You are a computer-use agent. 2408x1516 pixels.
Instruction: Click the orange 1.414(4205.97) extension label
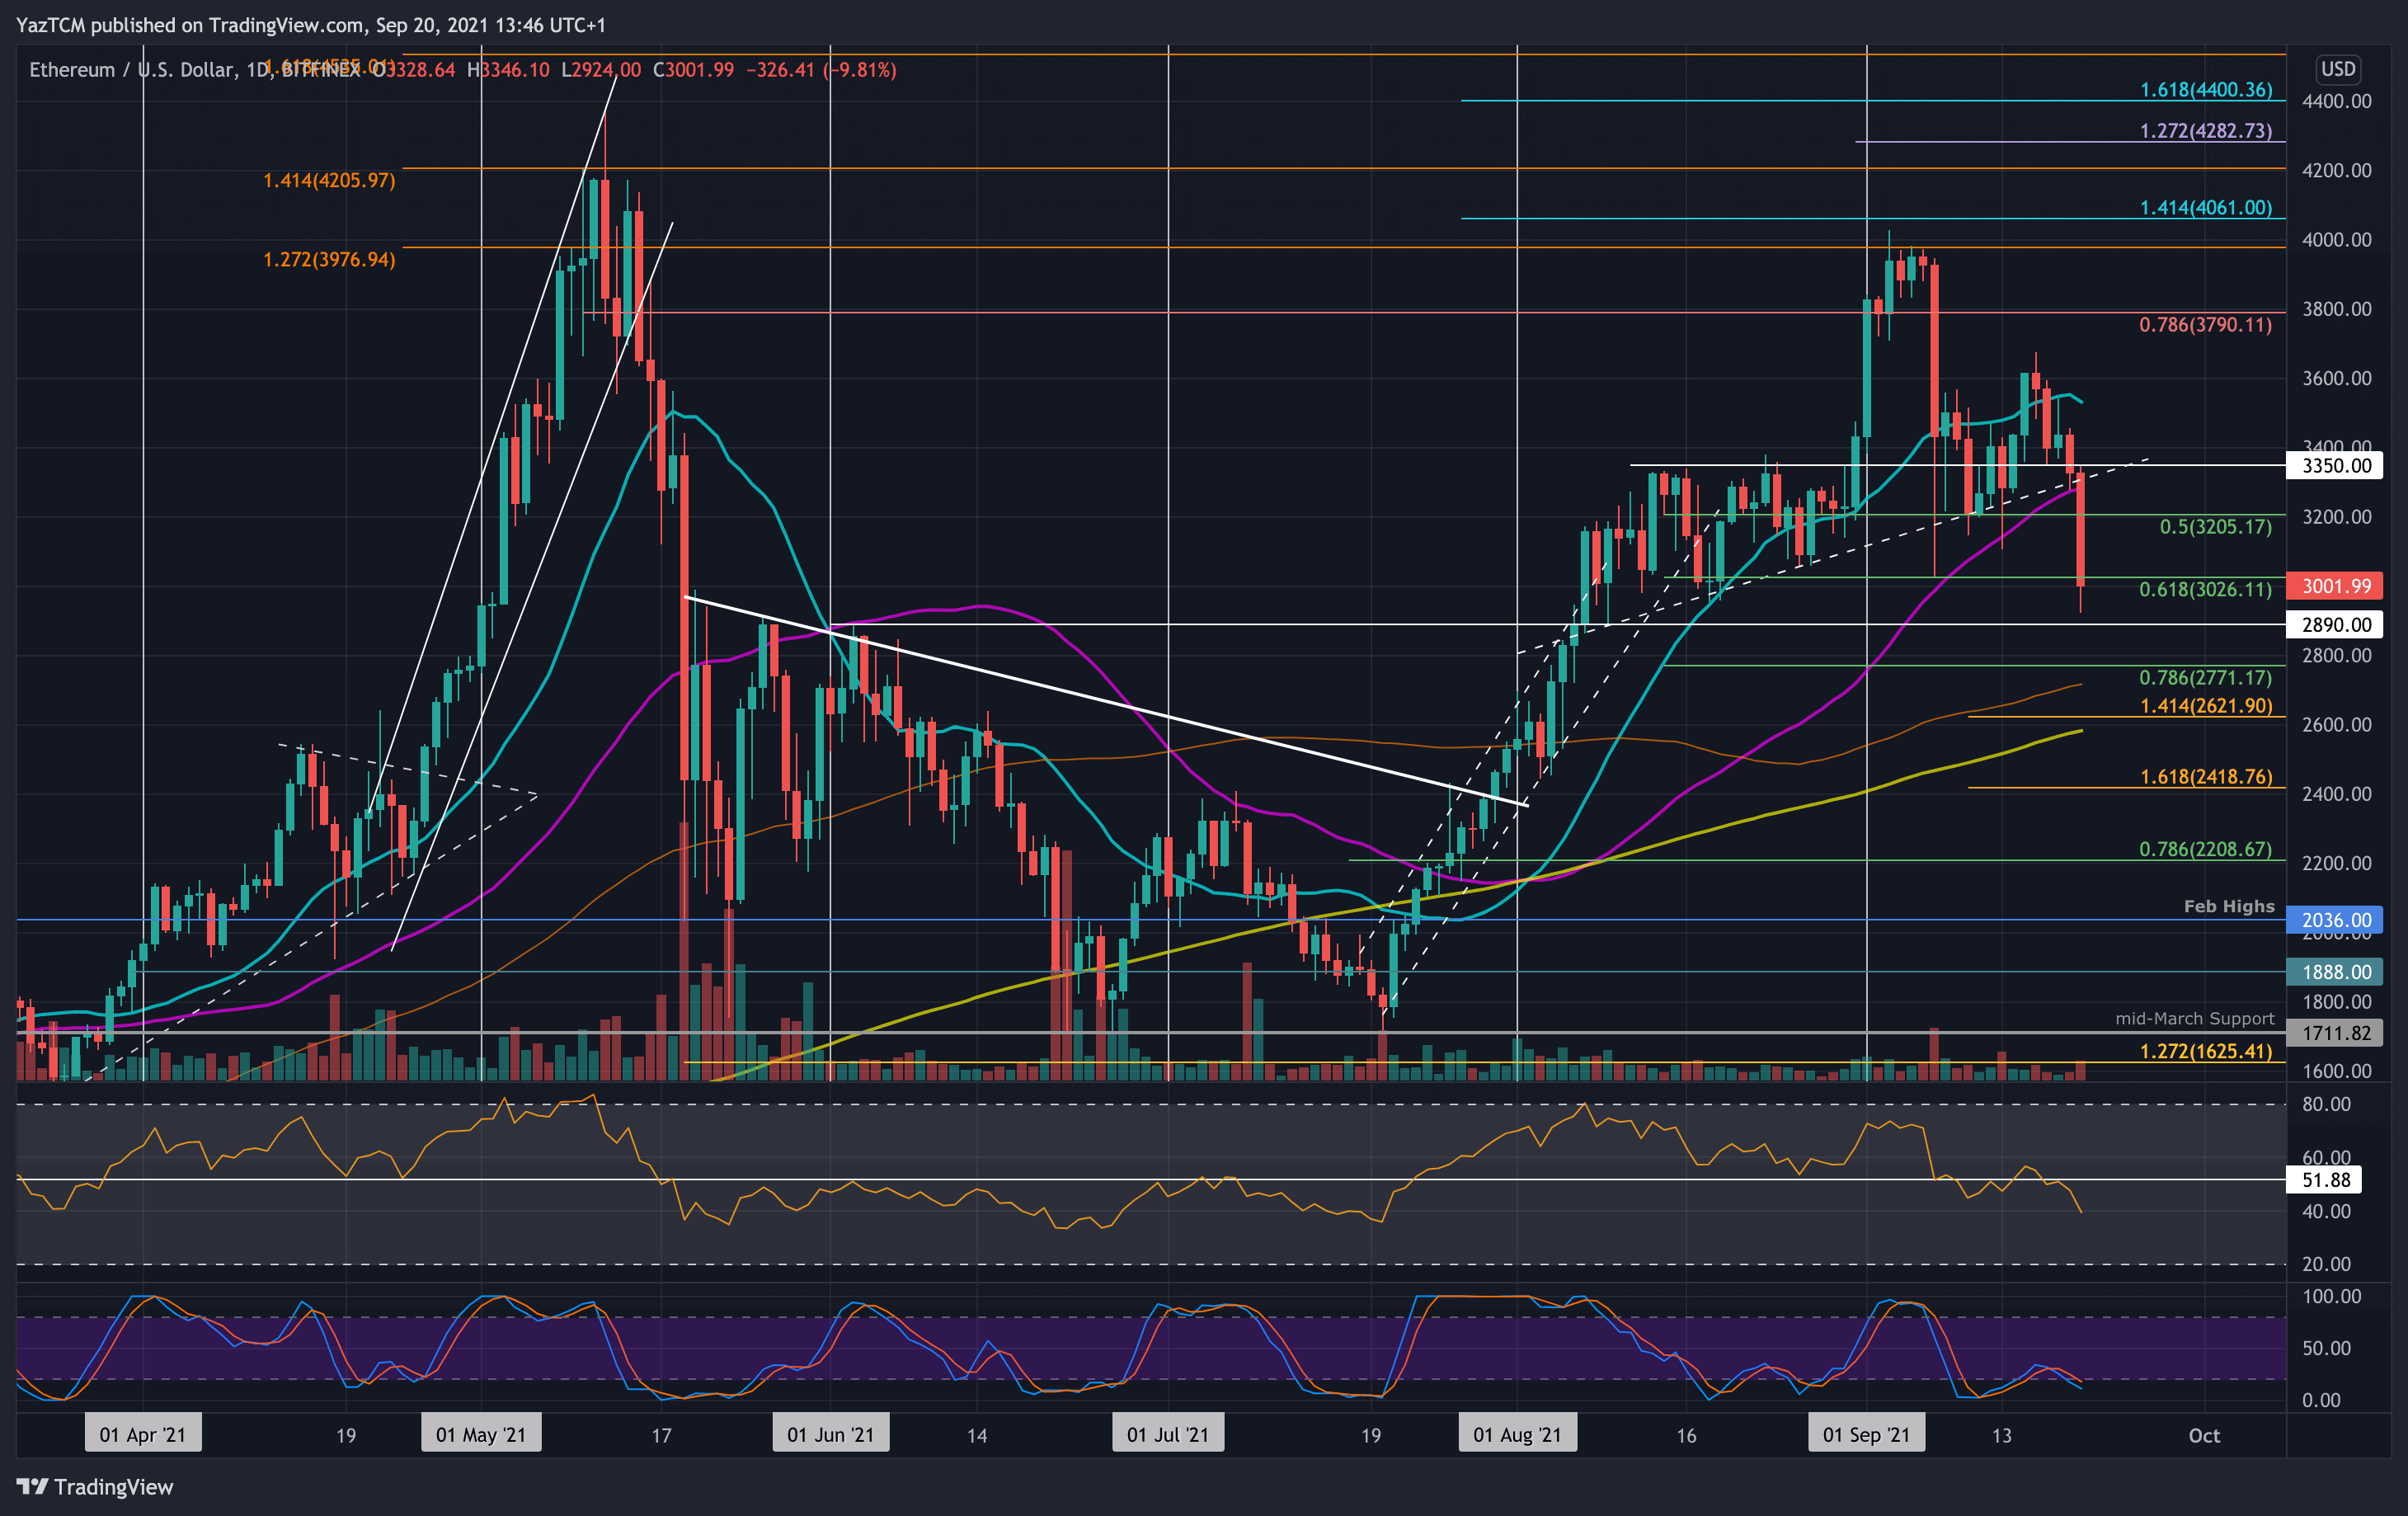(329, 181)
